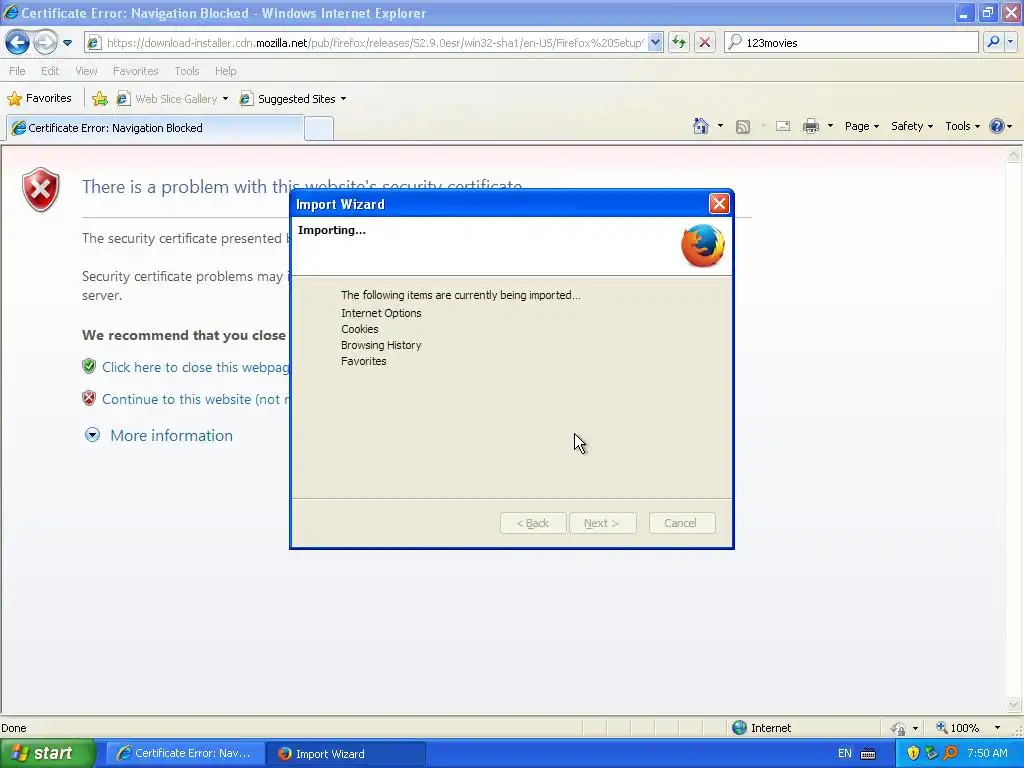
Task: Click the page scrollbar up arrow
Action: [x=1014, y=155]
